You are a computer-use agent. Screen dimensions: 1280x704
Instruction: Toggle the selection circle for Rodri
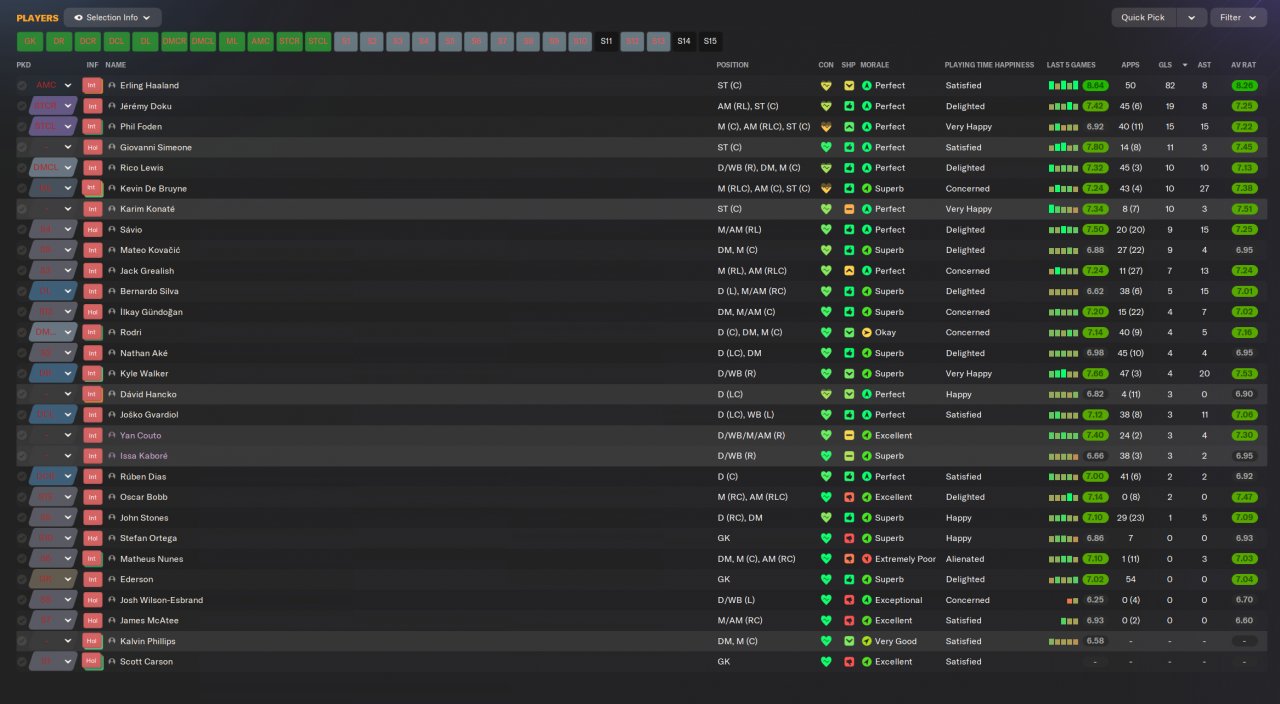pos(22,332)
